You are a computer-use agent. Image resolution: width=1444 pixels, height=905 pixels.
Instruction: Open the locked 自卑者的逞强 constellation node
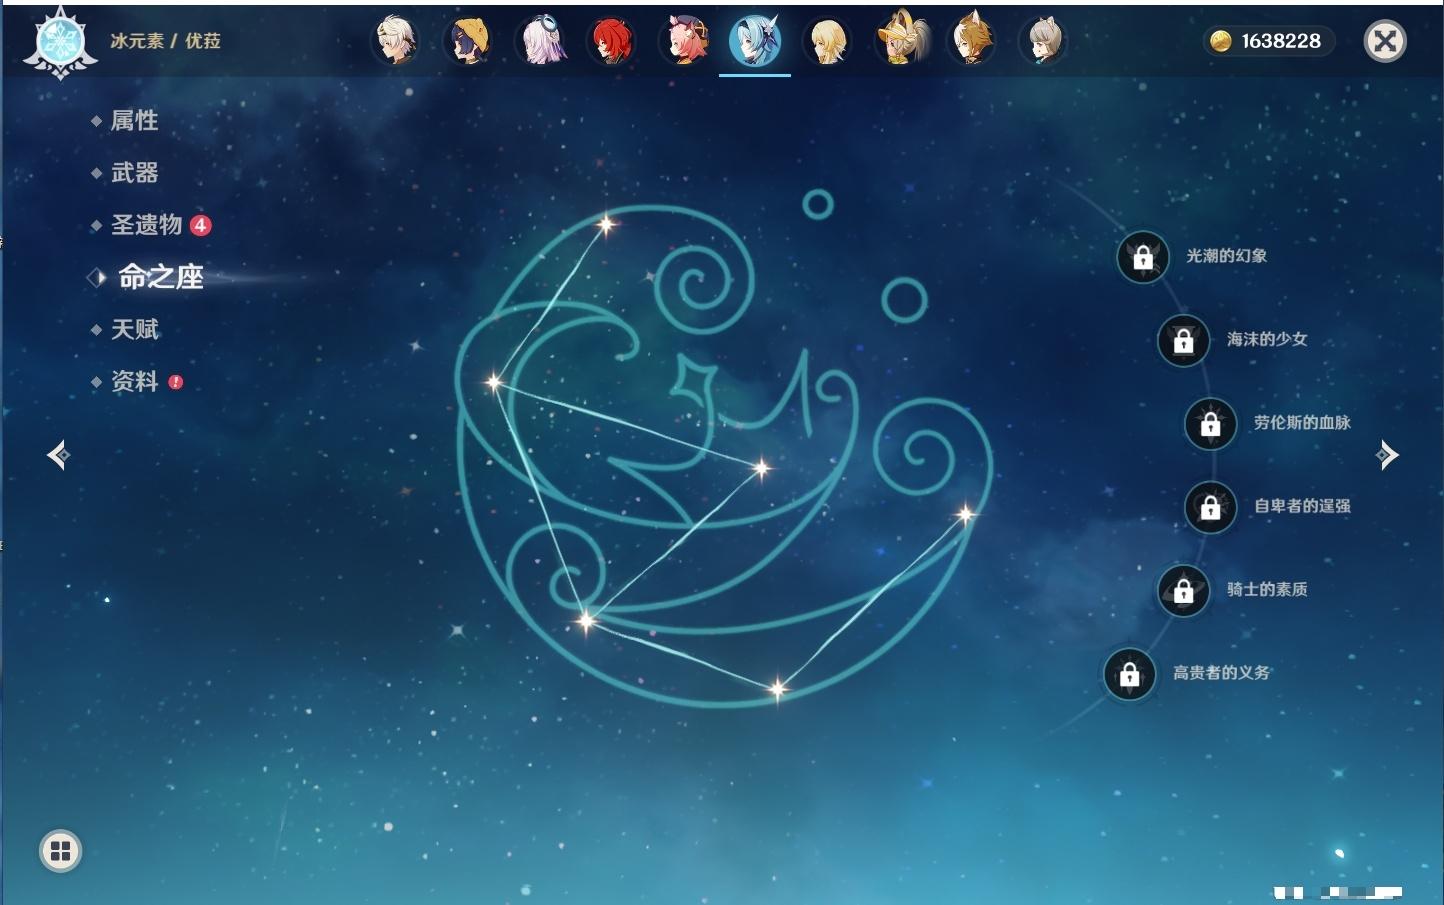click(1211, 507)
